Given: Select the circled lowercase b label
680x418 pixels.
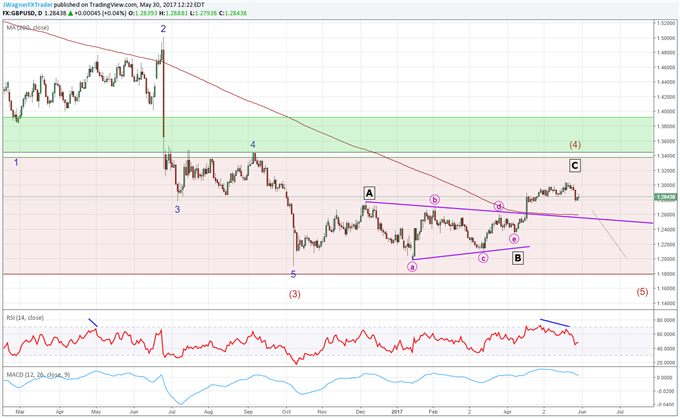Looking at the screenshot, I should [x=435, y=199].
